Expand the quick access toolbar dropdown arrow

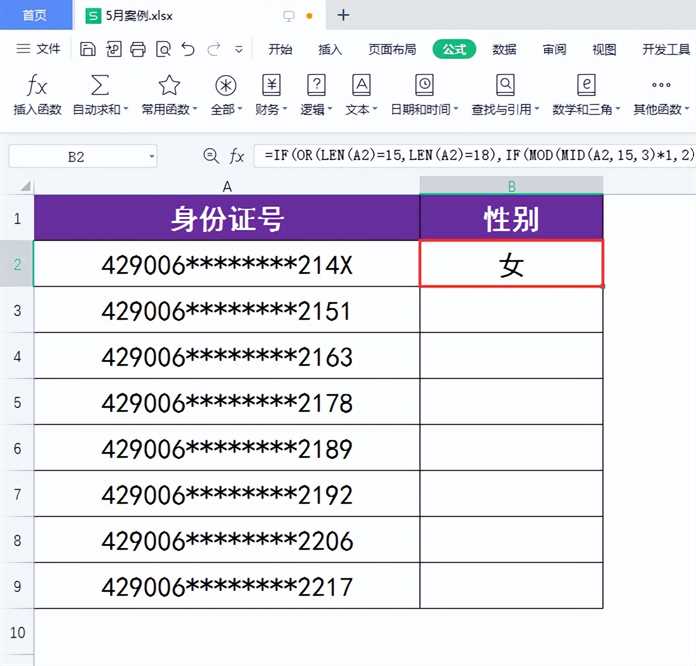point(238,49)
